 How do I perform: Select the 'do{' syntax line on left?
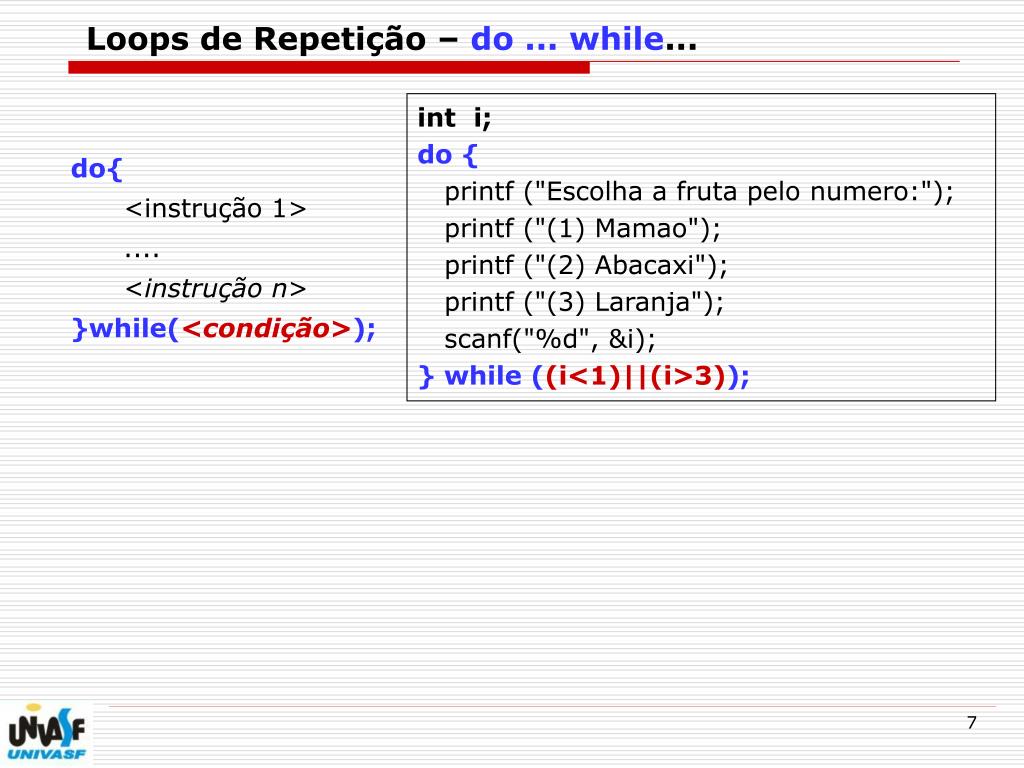[x=97, y=169]
